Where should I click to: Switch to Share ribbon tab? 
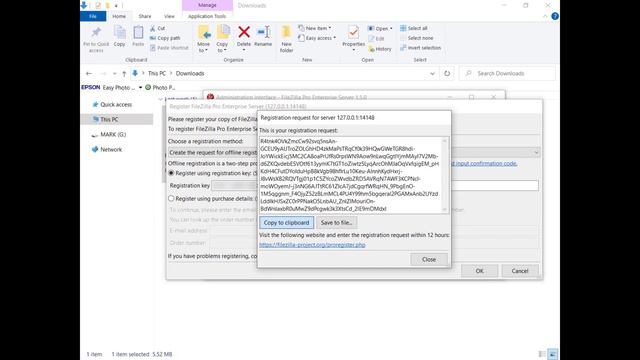(145, 16)
